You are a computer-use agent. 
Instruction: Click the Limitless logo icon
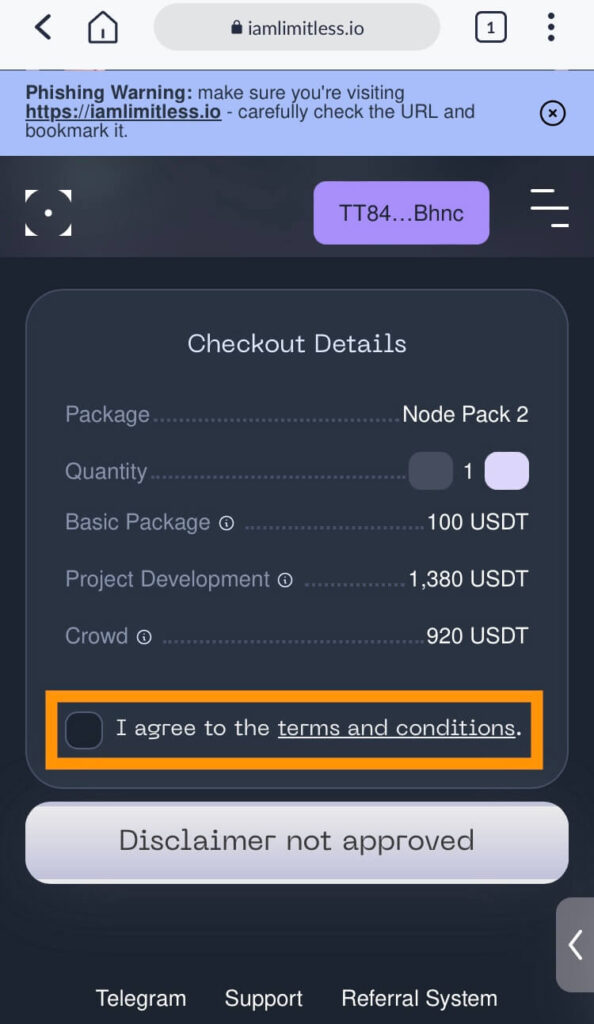pos(48,213)
